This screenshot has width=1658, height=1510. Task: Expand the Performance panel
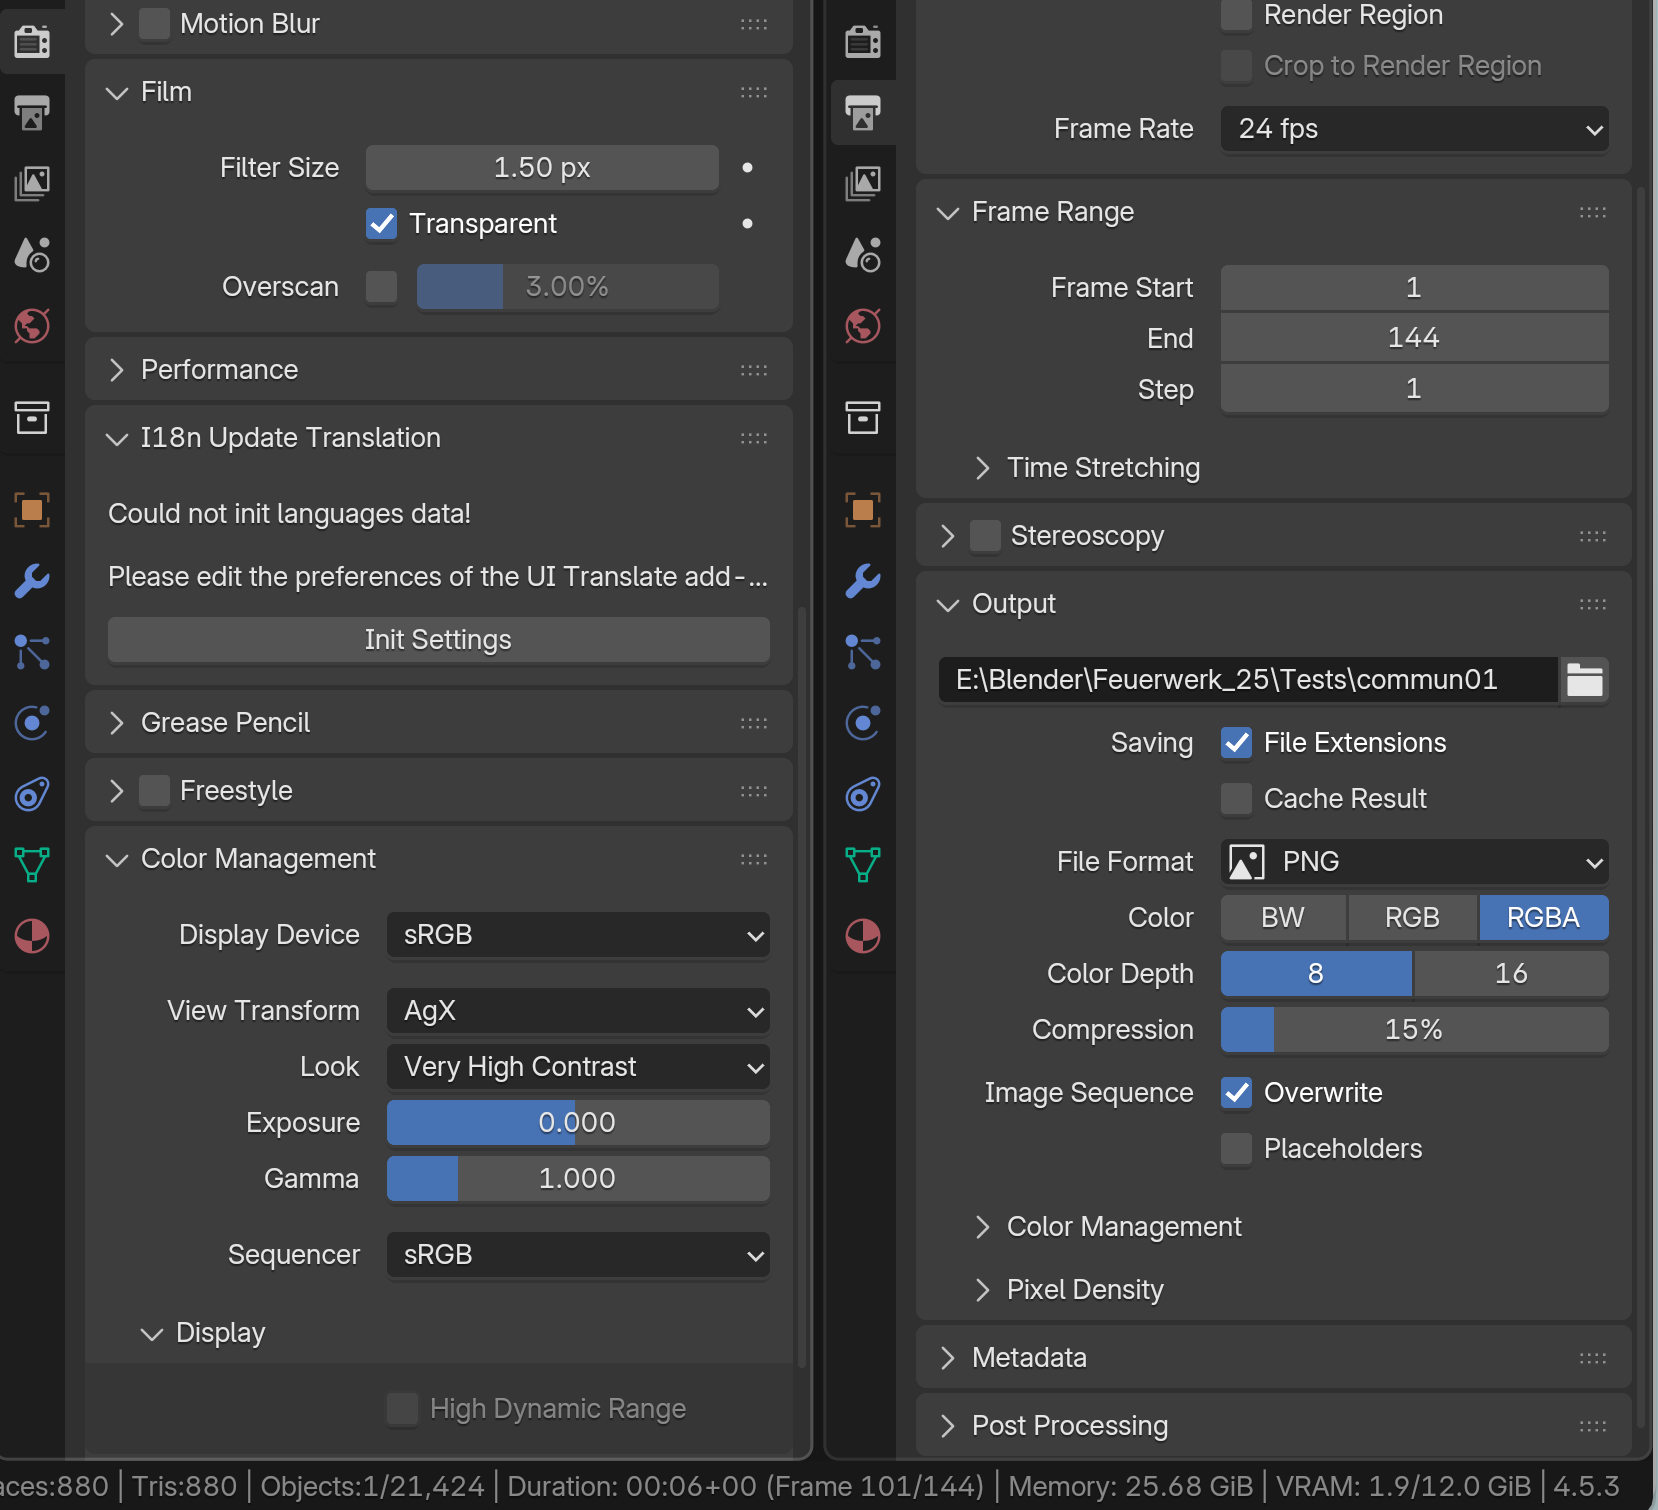tap(219, 370)
